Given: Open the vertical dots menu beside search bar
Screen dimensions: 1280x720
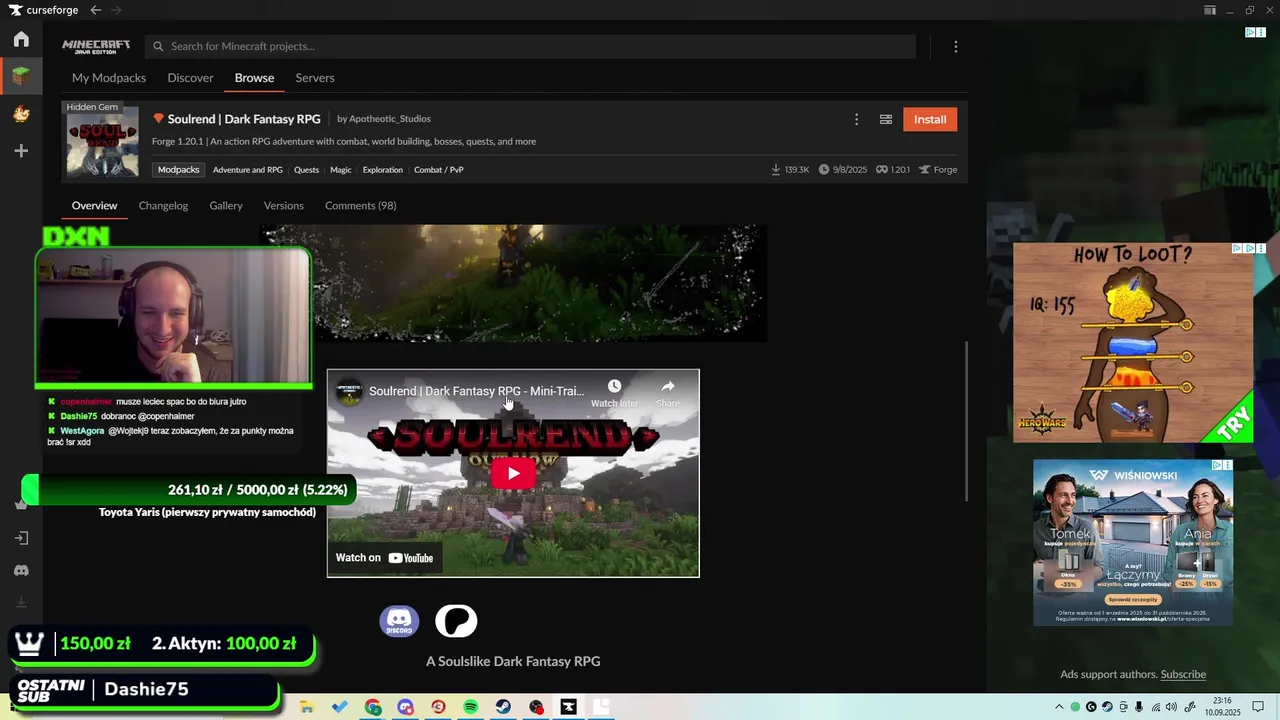Looking at the screenshot, I should (x=956, y=47).
